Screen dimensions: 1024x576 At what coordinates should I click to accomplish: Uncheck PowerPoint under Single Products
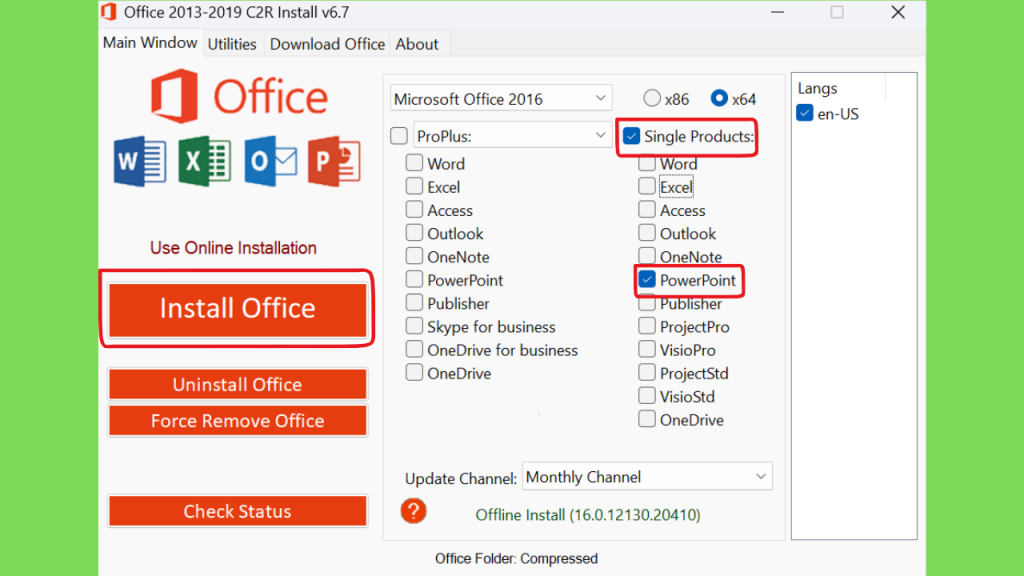click(647, 280)
